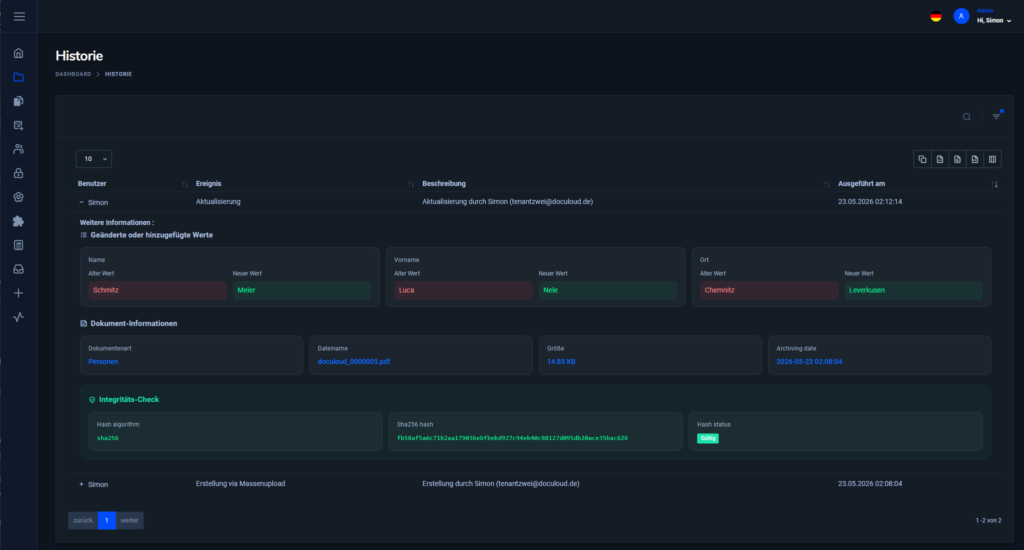Open the Hi, Simon user dropdown
This screenshot has width=1024, height=550.
994,20
